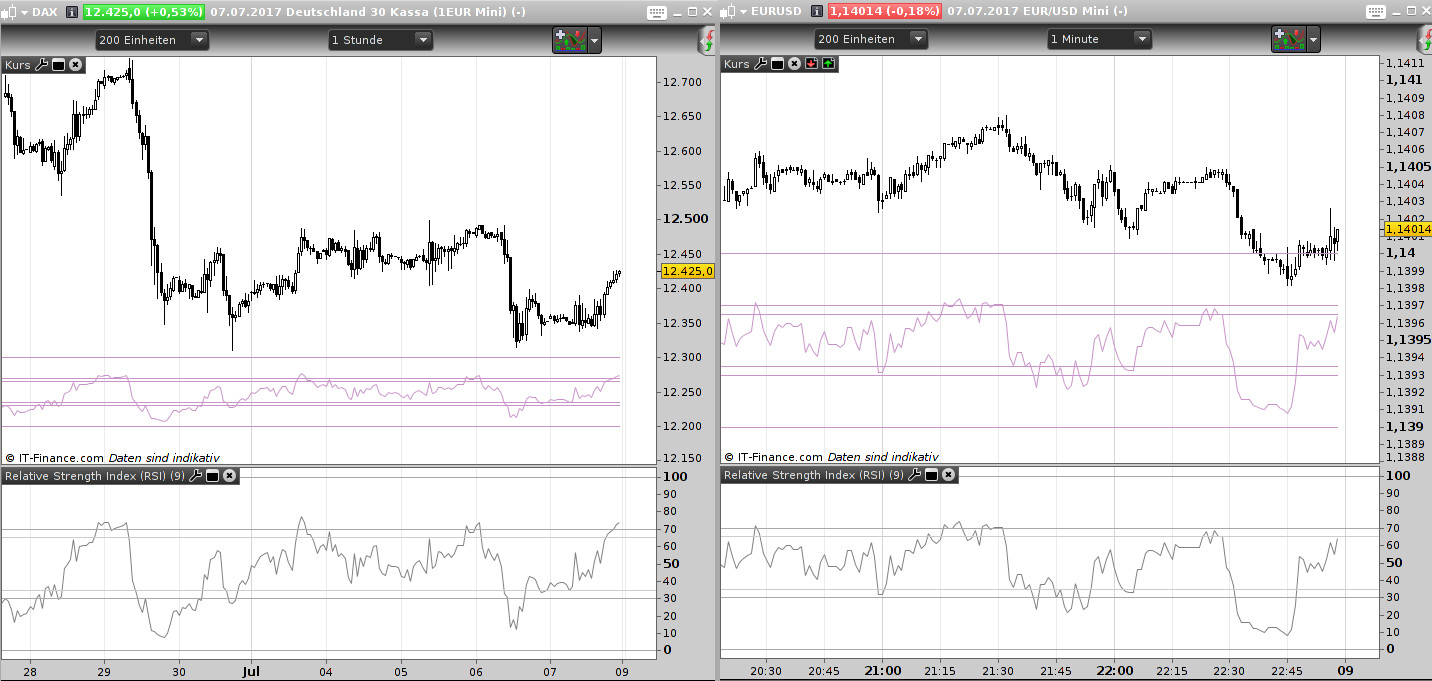Click the 22:00 marker on EURUSD axis
Image resolution: width=1432 pixels, height=681 pixels.
click(1114, 670)
